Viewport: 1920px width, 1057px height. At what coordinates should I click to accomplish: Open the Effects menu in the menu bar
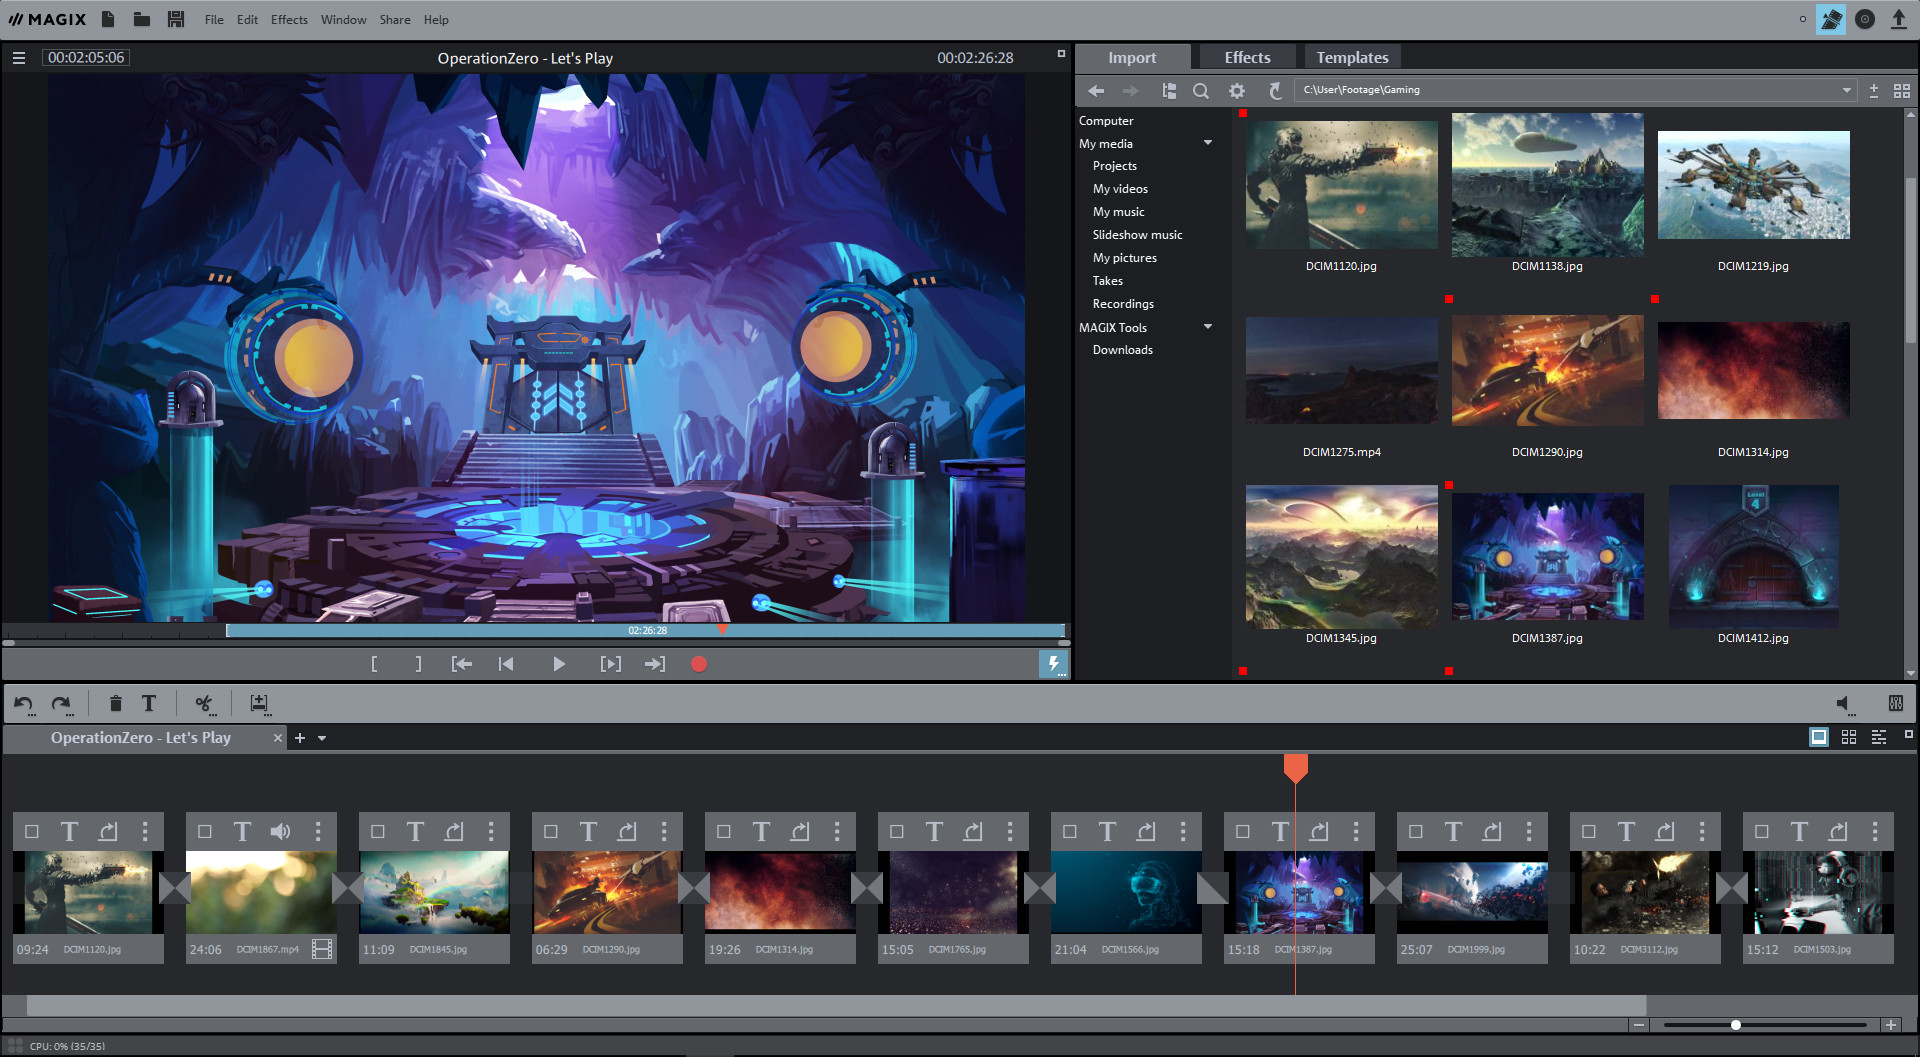click(288, 19)
